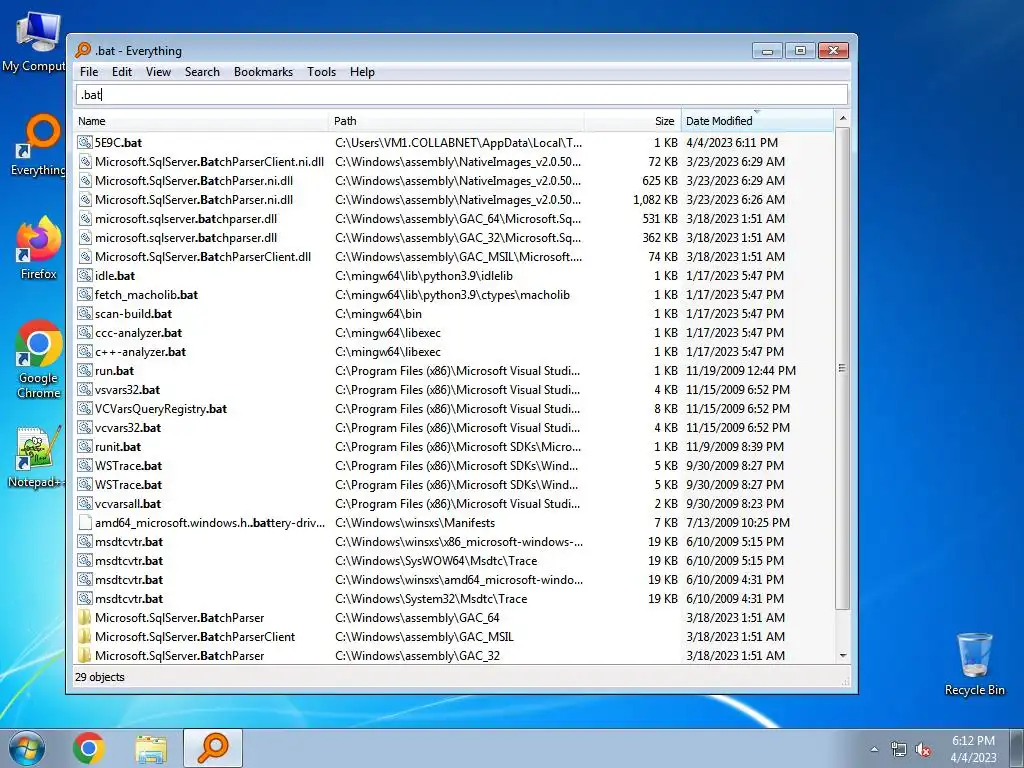Select msdtcvtr.bat in SysWOW64\Msdtc\Trace
The height and width of the screenshot is (768, 1024).
pyautogui.click(x=454, y=560)
